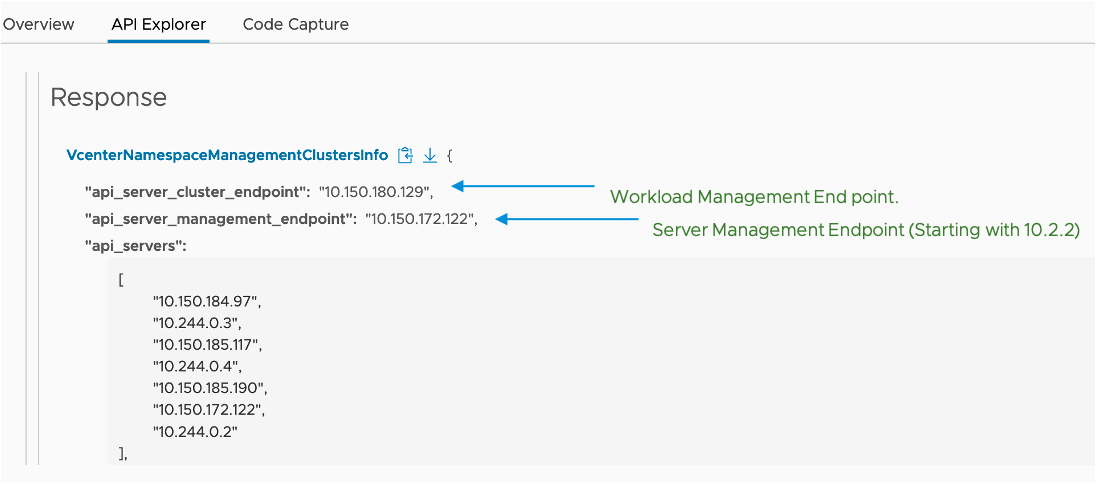The image size is (1110, 483).
Task: Switch to the Code Capture tab
Action: pyautogui.click(x=296, y=24)
